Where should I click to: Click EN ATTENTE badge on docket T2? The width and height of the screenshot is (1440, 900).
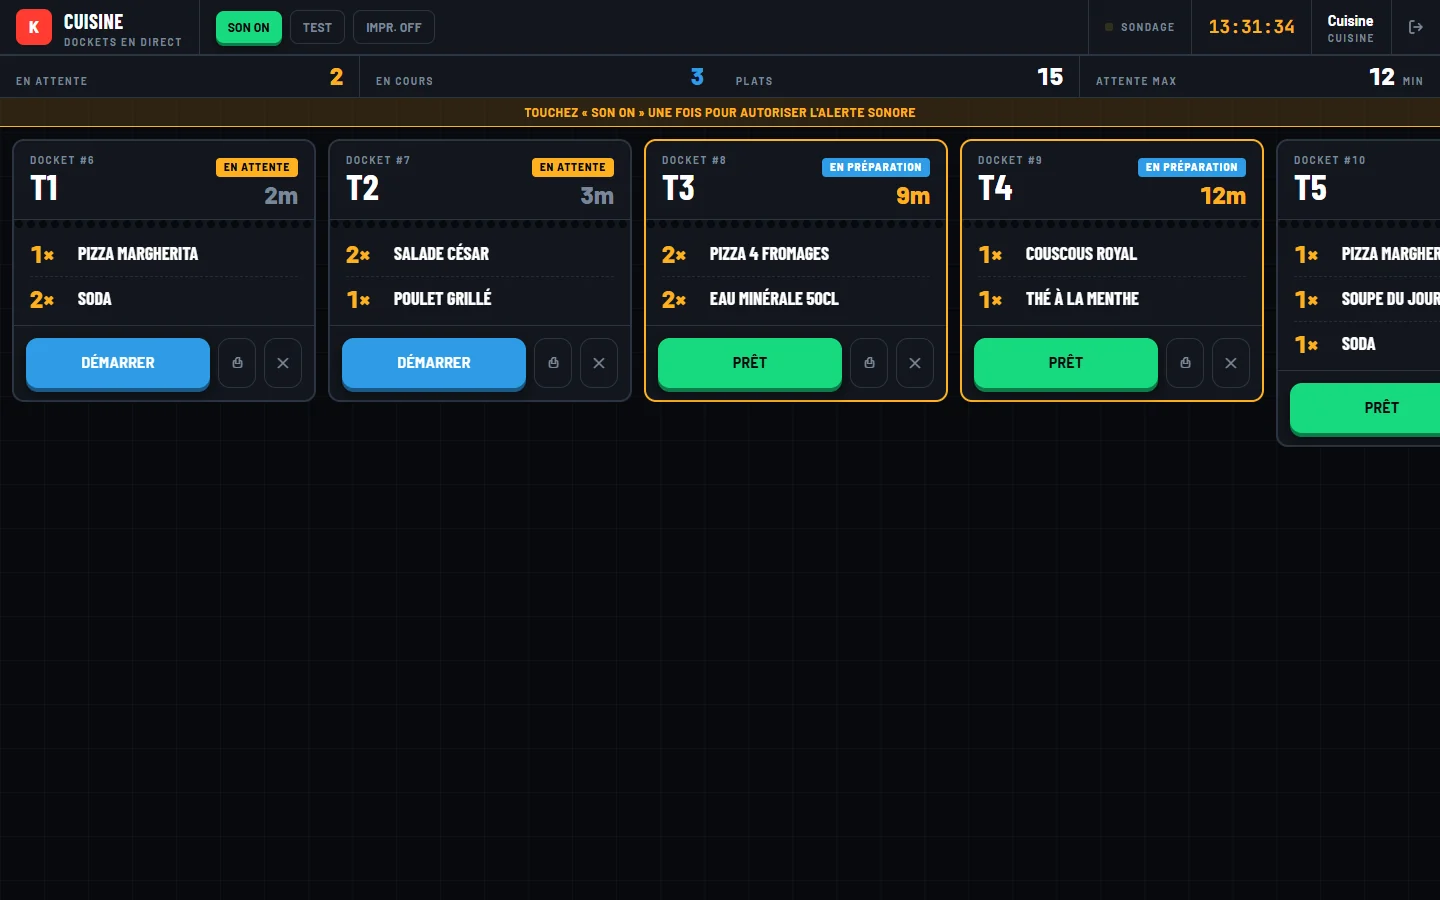click(573, 167)
